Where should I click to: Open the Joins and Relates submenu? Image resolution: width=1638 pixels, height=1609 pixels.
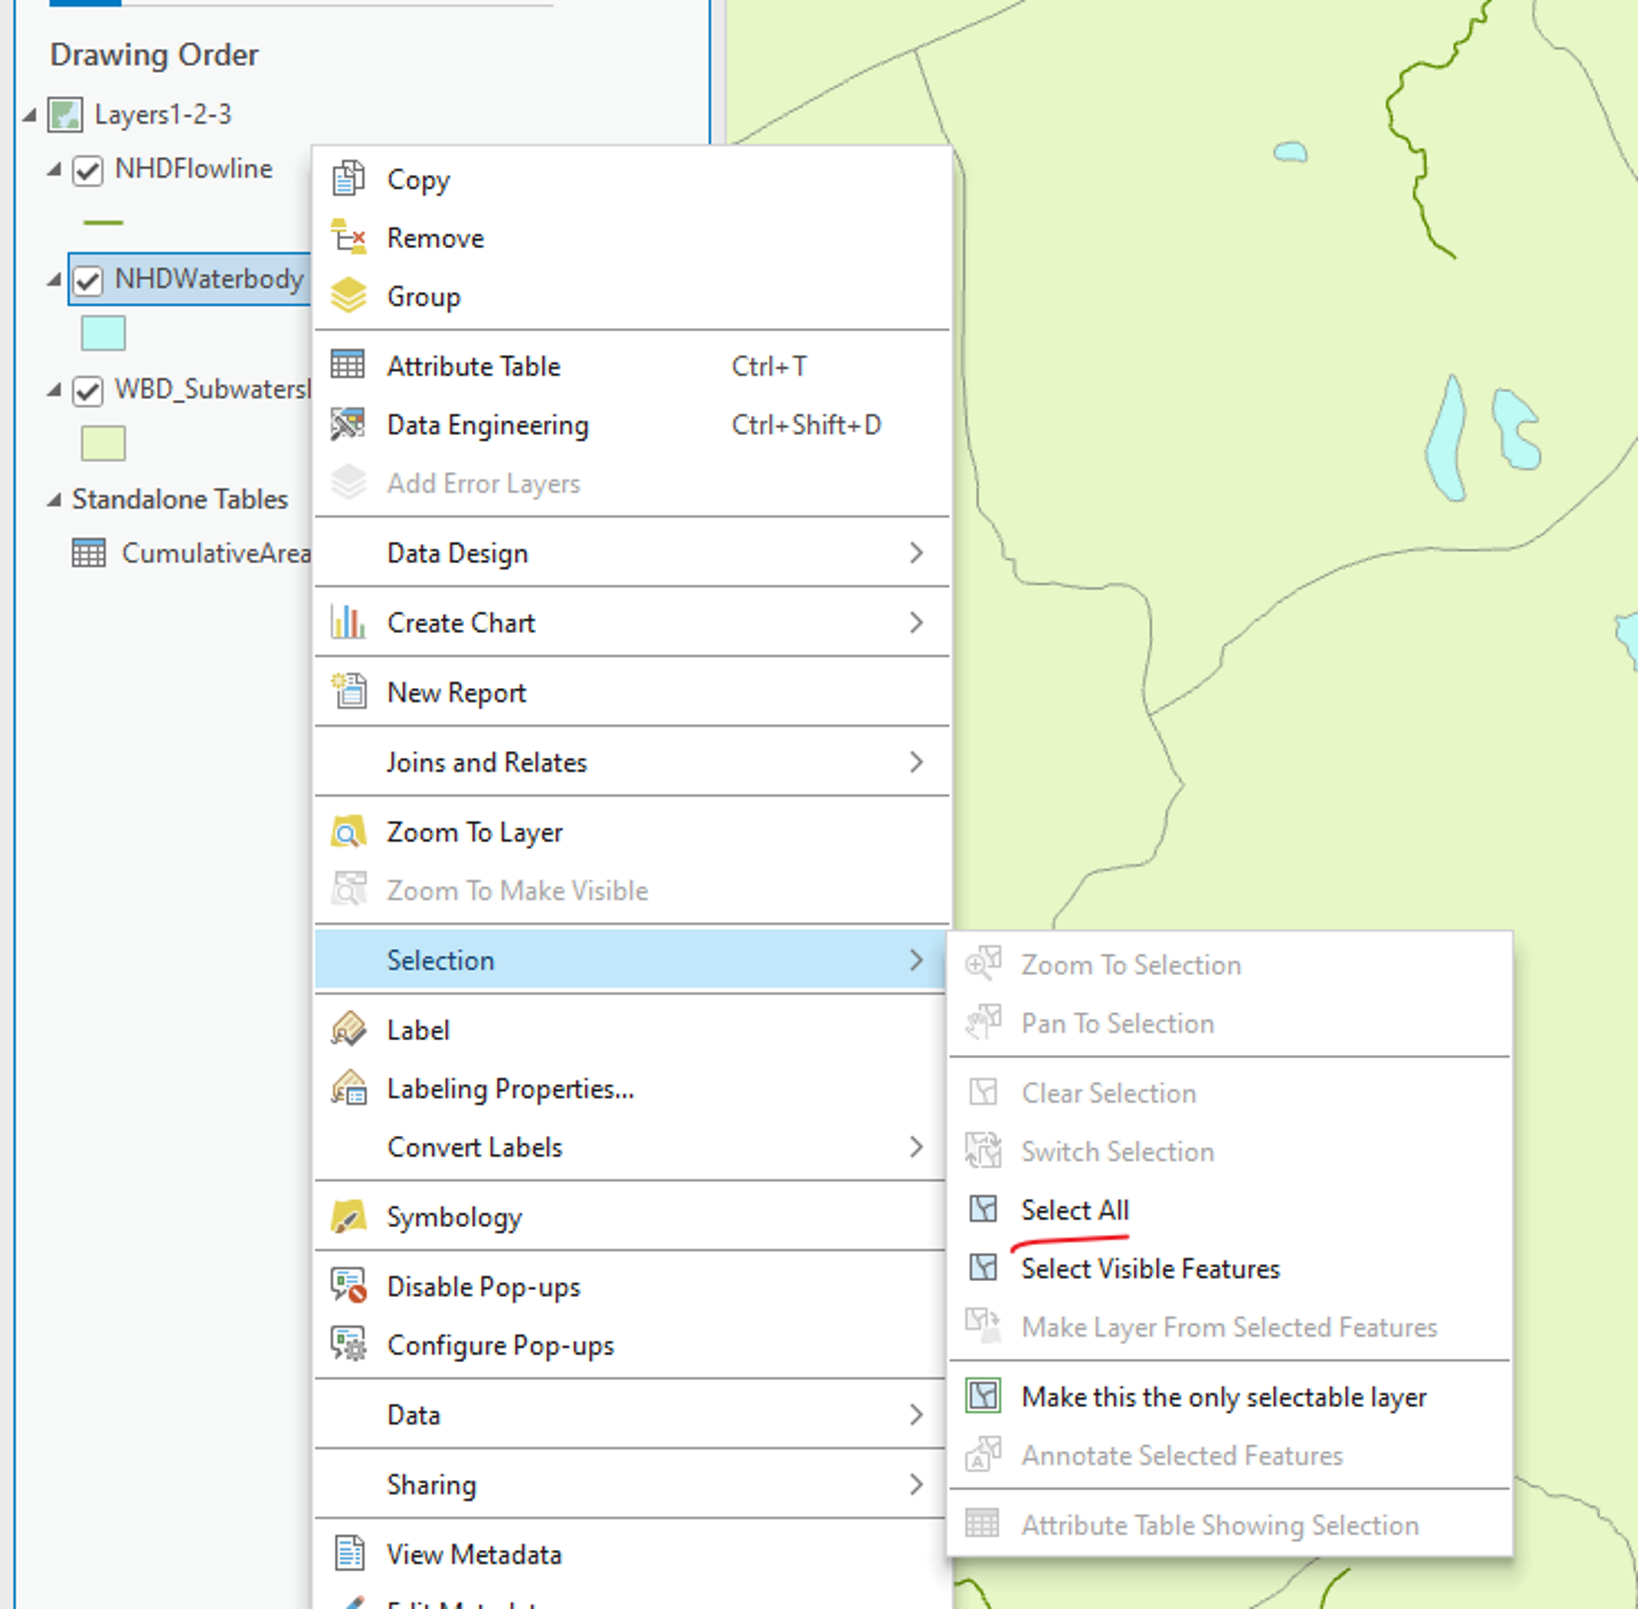coord(487,762)
